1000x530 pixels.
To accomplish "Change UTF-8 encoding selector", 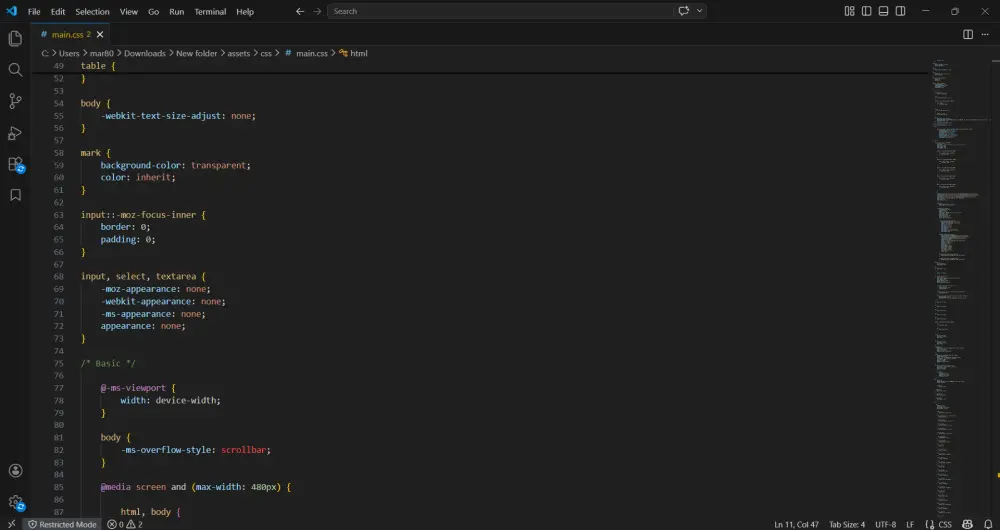I will 885,524.
